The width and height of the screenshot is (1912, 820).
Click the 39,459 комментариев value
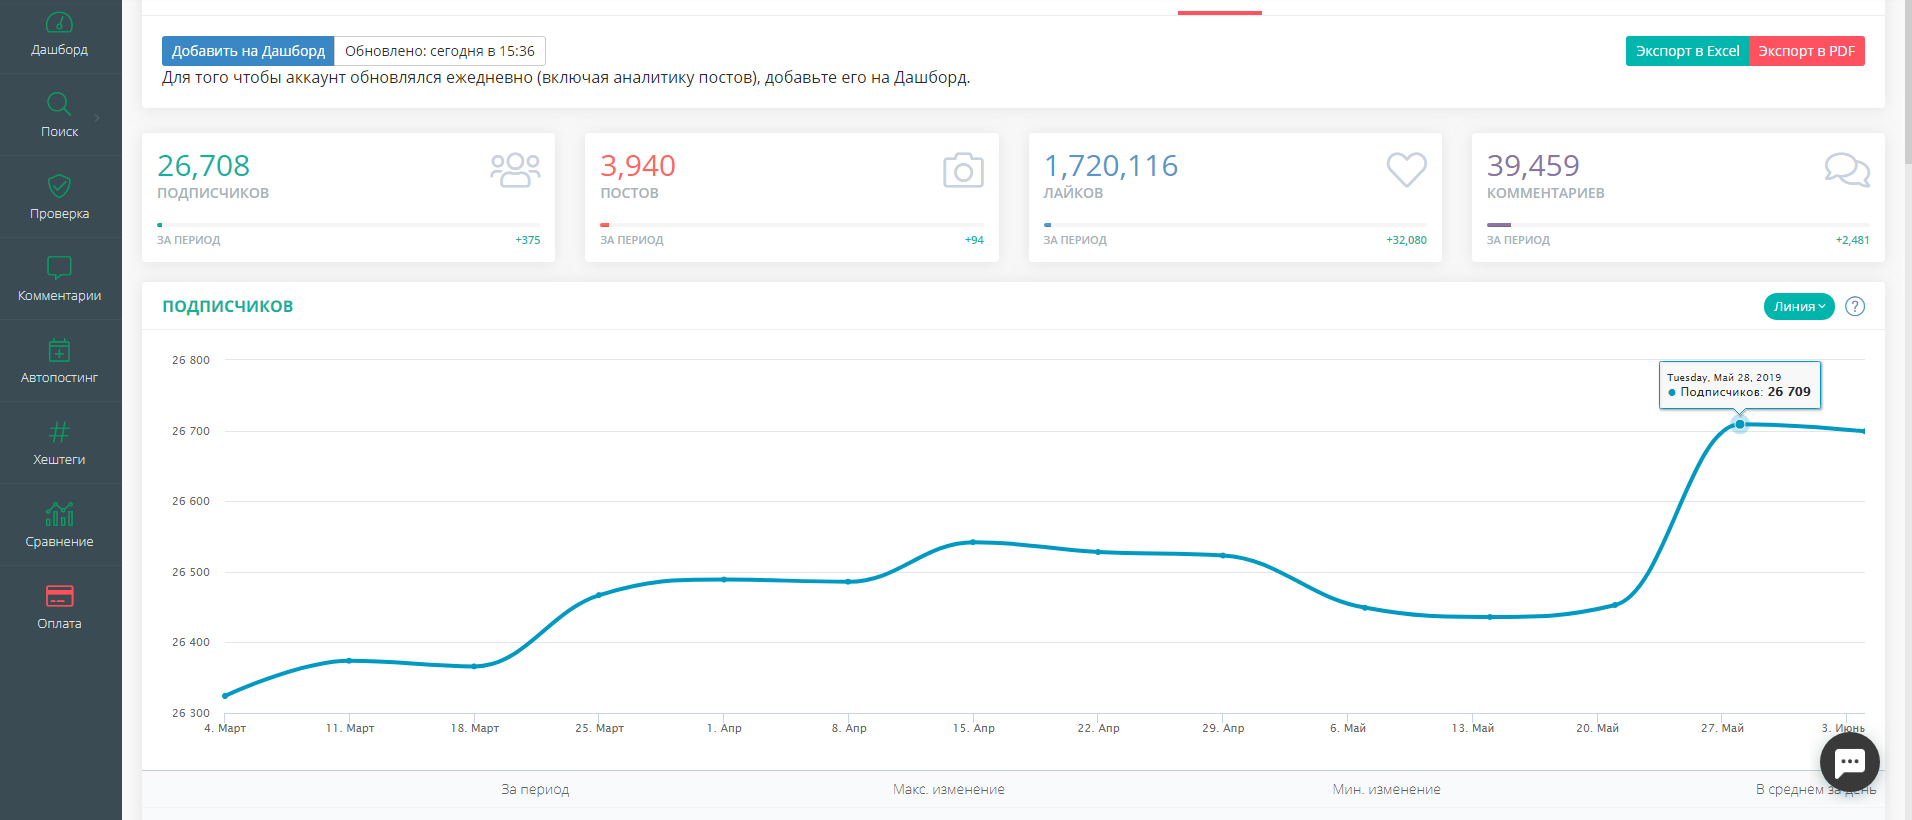tap(1533, 165)
